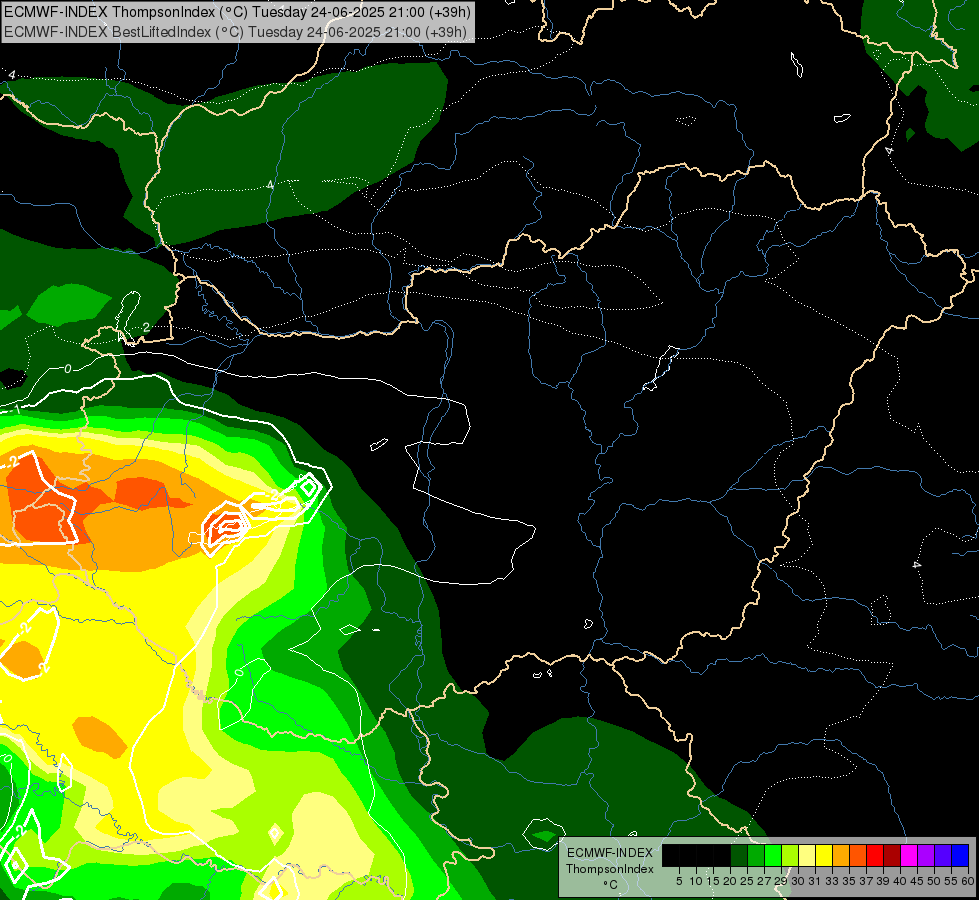The width and height of the screenshot is (979, 900).
Task: Select the bright red legend swatch for 37–39
Action: tap(875, 855)
